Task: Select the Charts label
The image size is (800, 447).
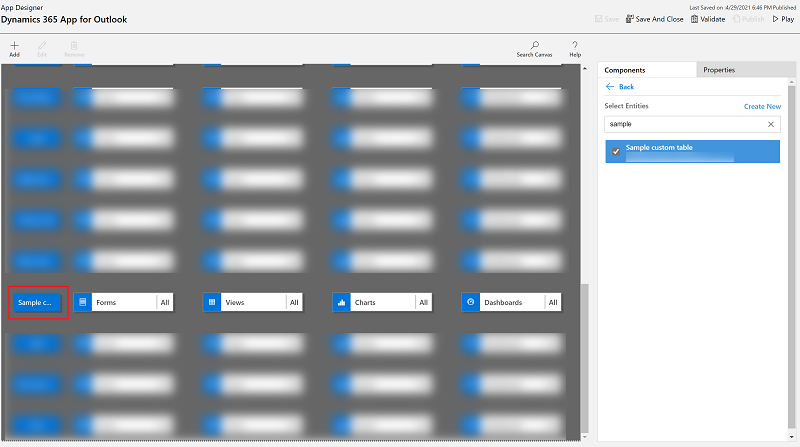Action: click(365, 303)
